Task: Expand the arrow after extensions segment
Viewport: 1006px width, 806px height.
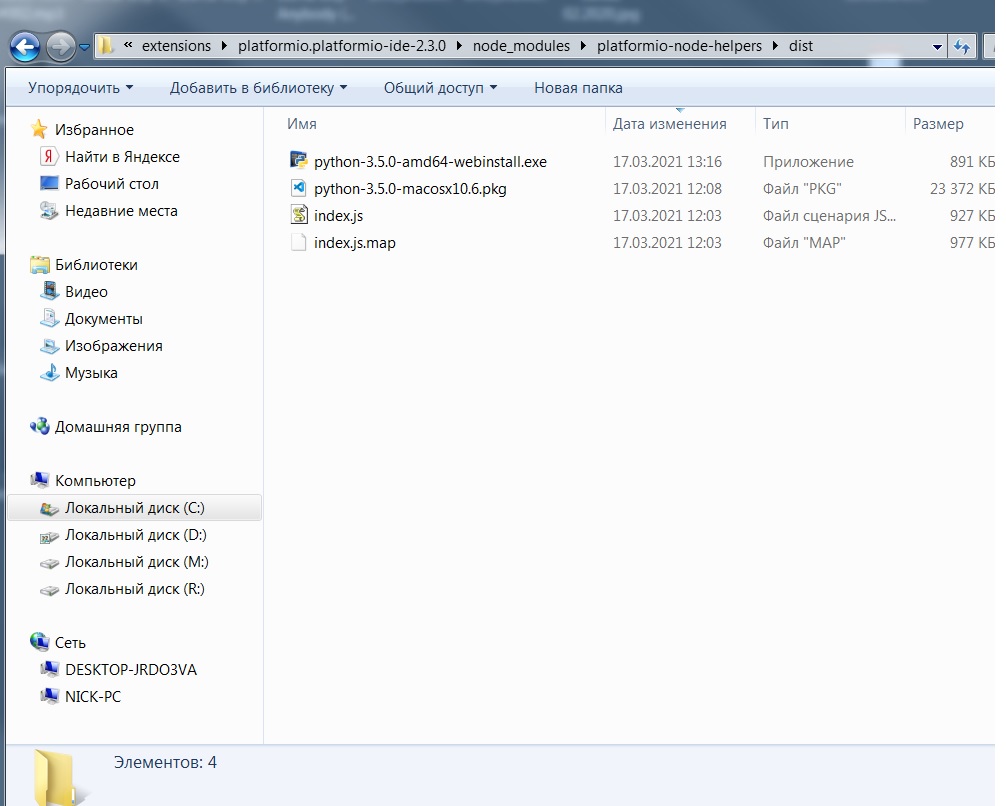Action: tap(224, 46)
